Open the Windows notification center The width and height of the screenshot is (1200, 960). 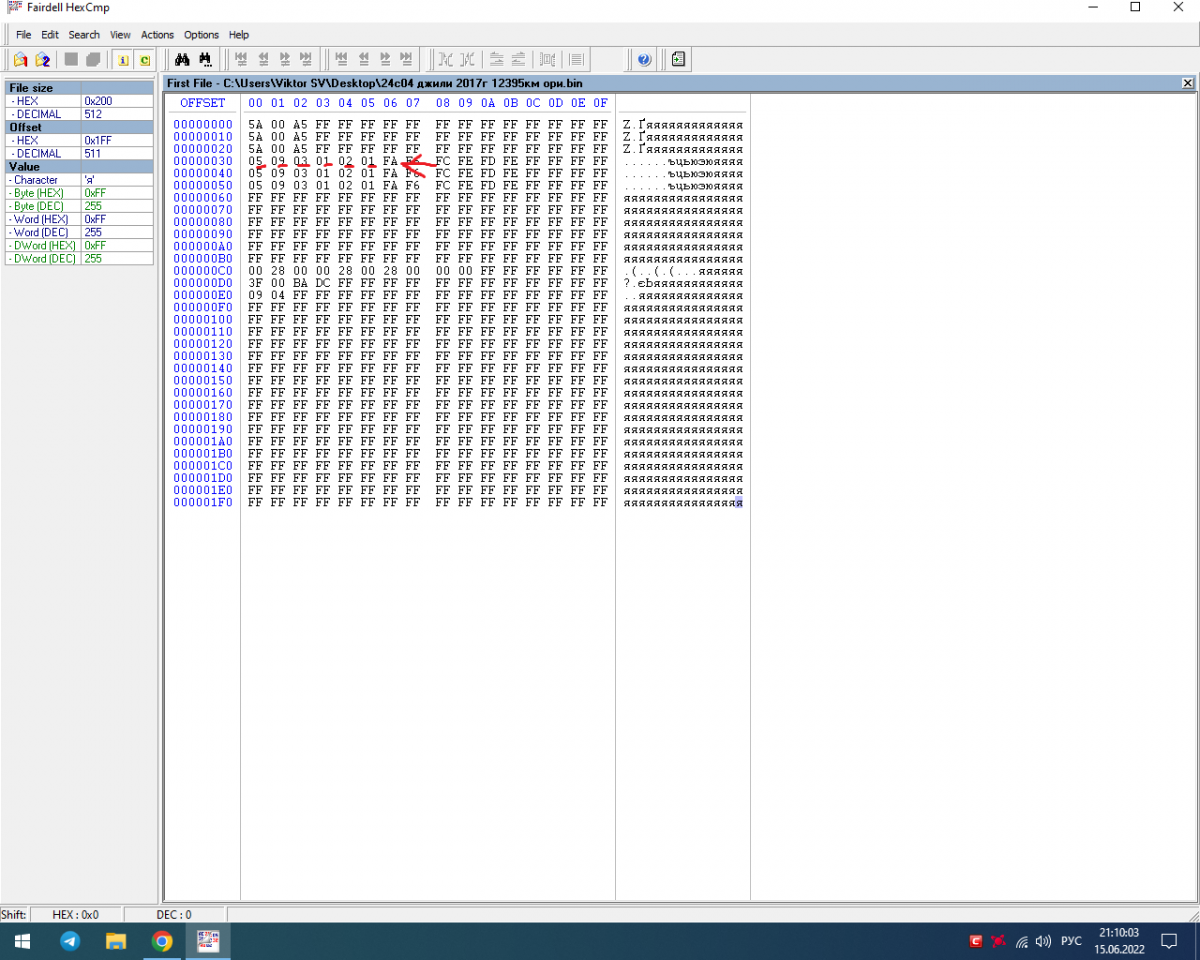1168,941
